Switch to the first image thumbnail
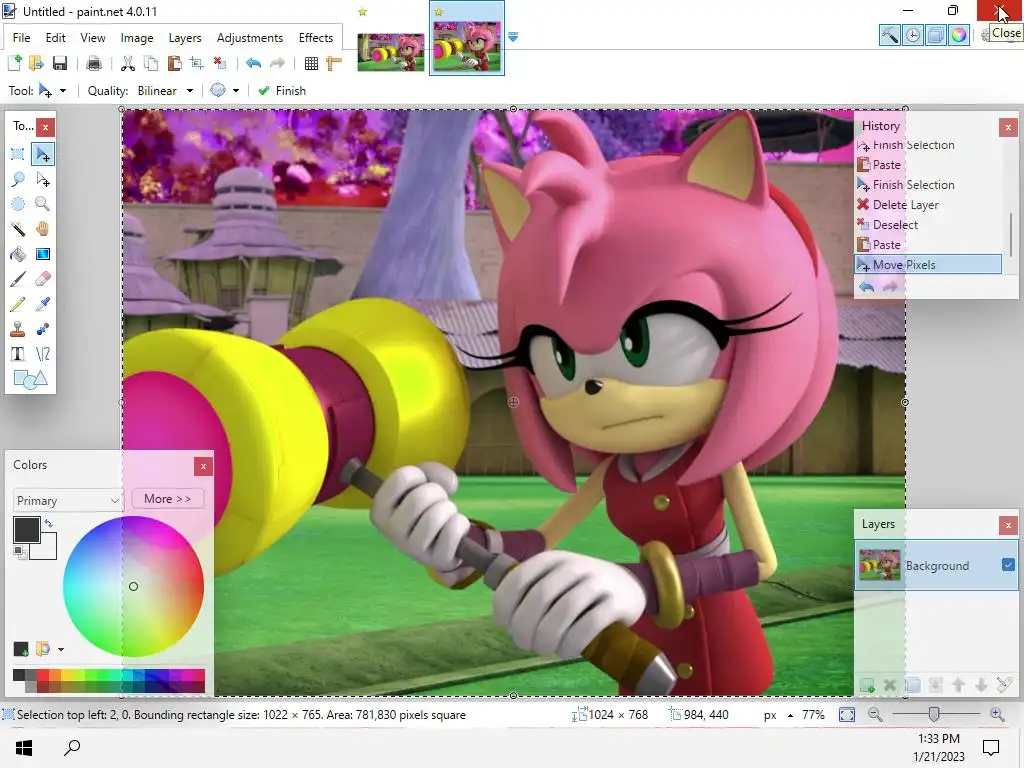1024x768 pixels. click(391, 52)
